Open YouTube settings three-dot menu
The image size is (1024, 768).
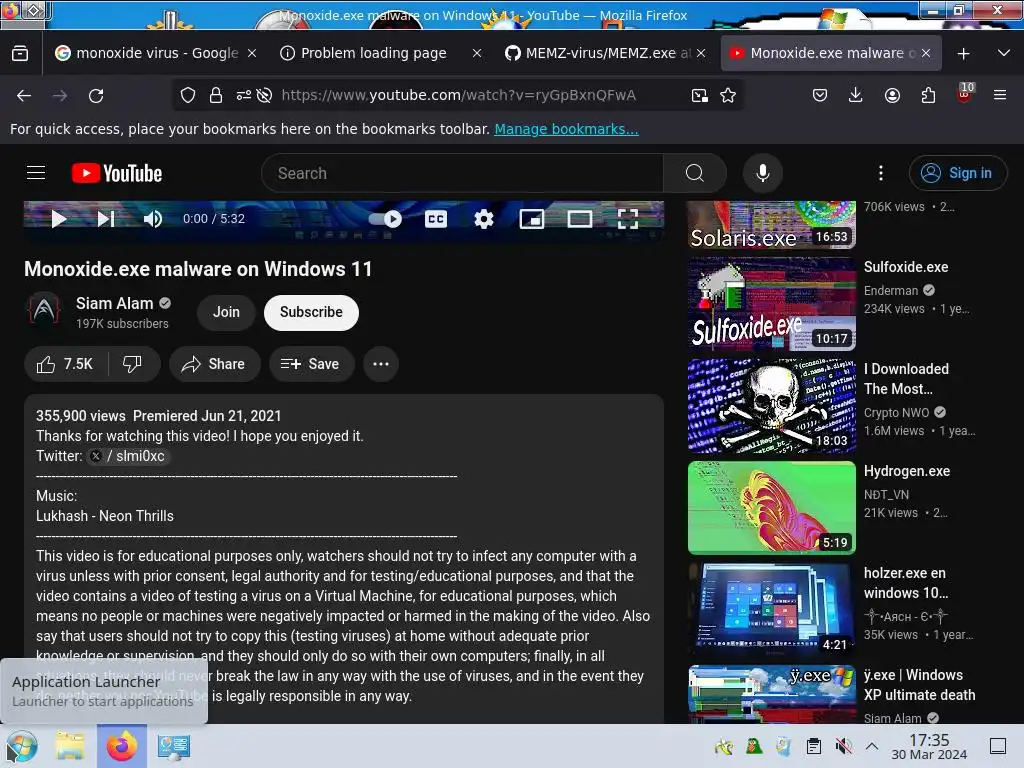click(x=881, y=173)
